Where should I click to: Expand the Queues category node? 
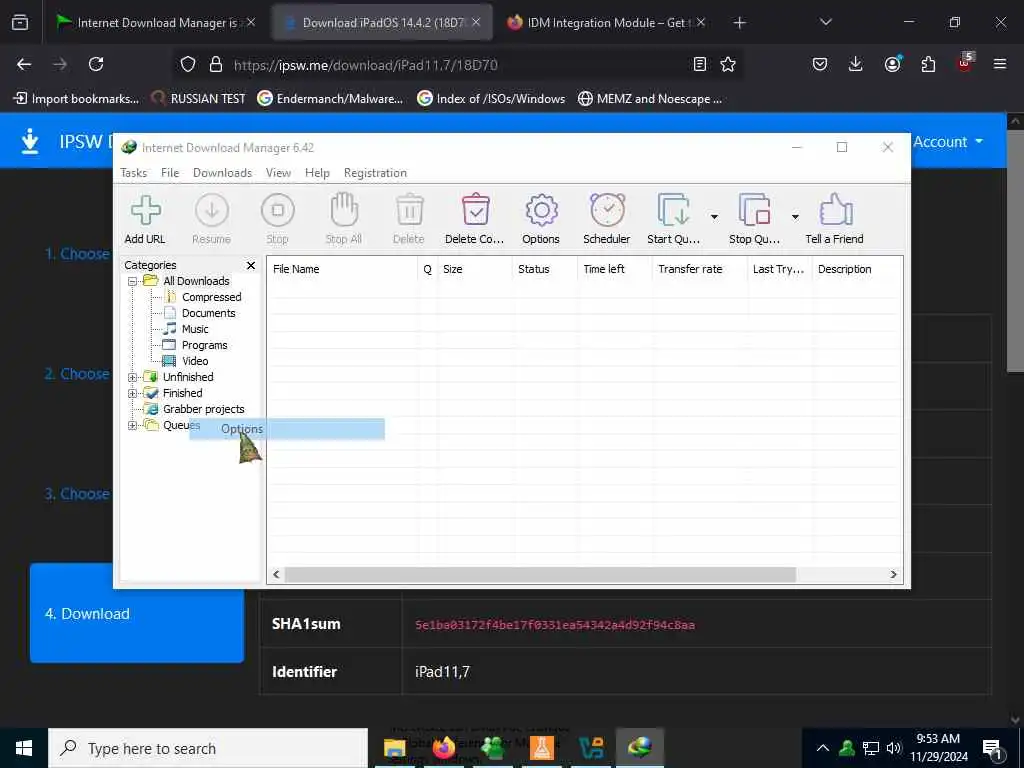[x=133, y=426]
